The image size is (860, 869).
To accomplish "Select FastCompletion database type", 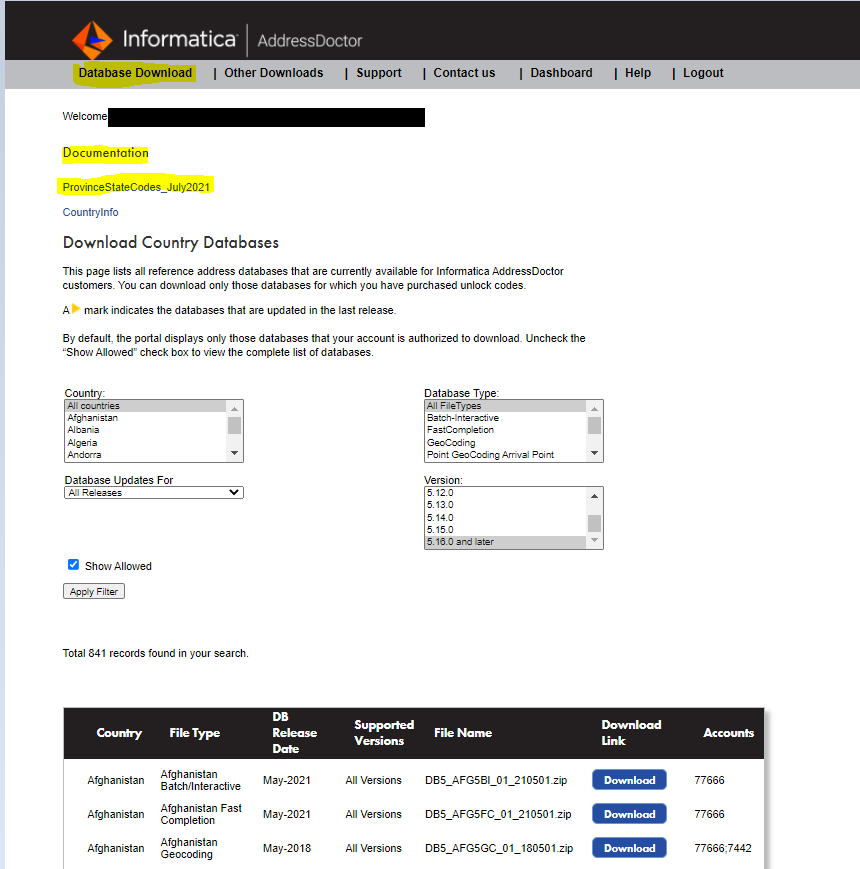I will point(505,430).
